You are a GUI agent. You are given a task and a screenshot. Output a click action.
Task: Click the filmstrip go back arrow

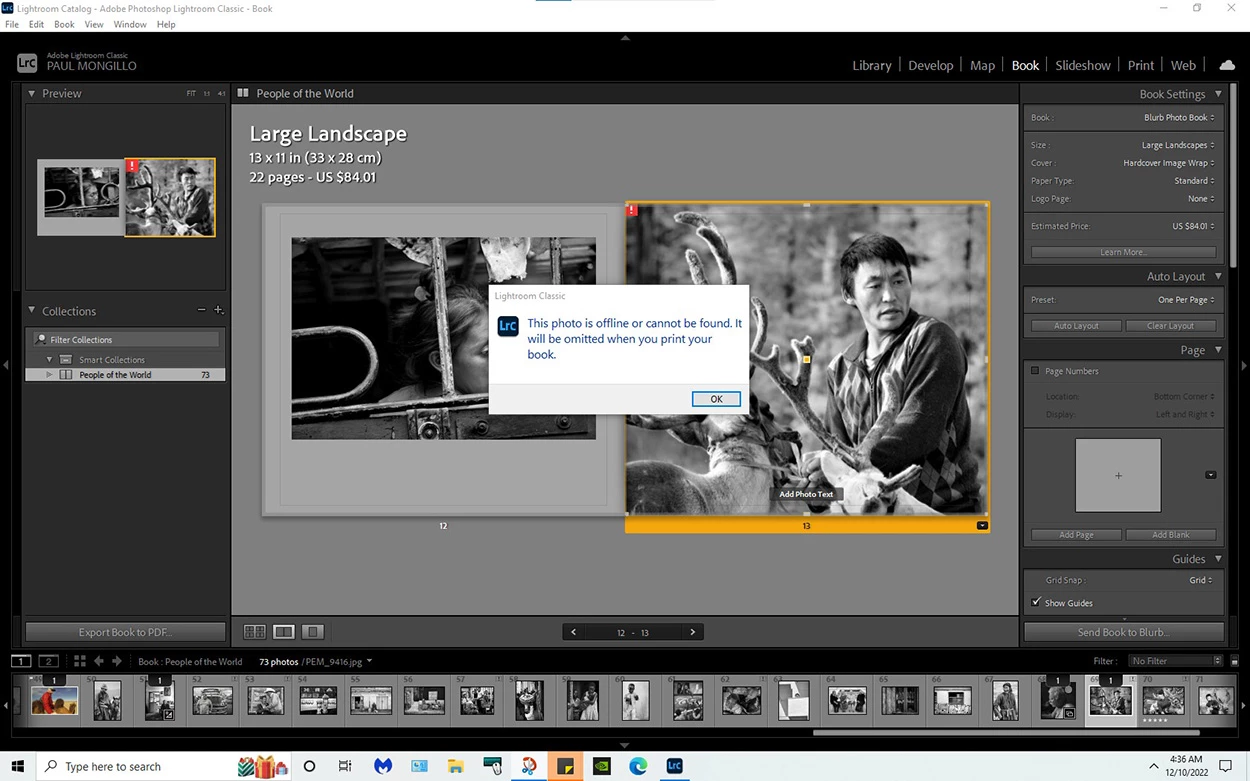click(99, 661)
